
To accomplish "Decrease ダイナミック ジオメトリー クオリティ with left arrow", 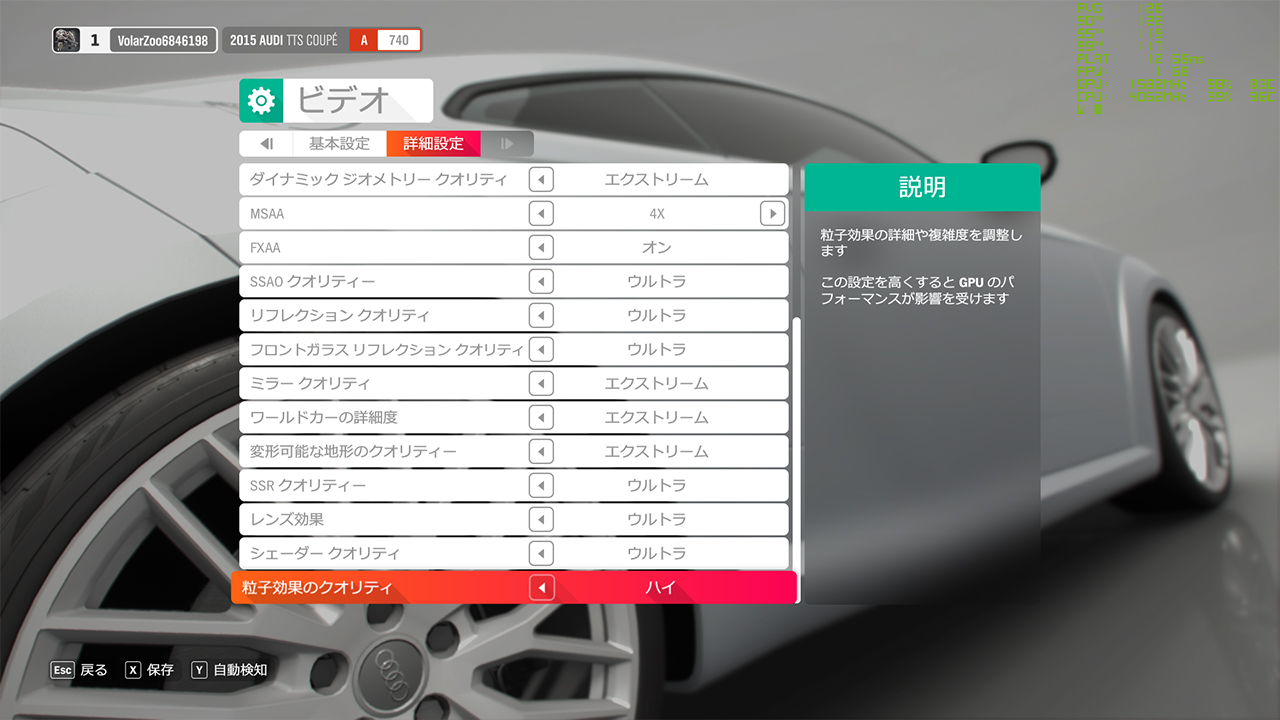I will [540, 180].
